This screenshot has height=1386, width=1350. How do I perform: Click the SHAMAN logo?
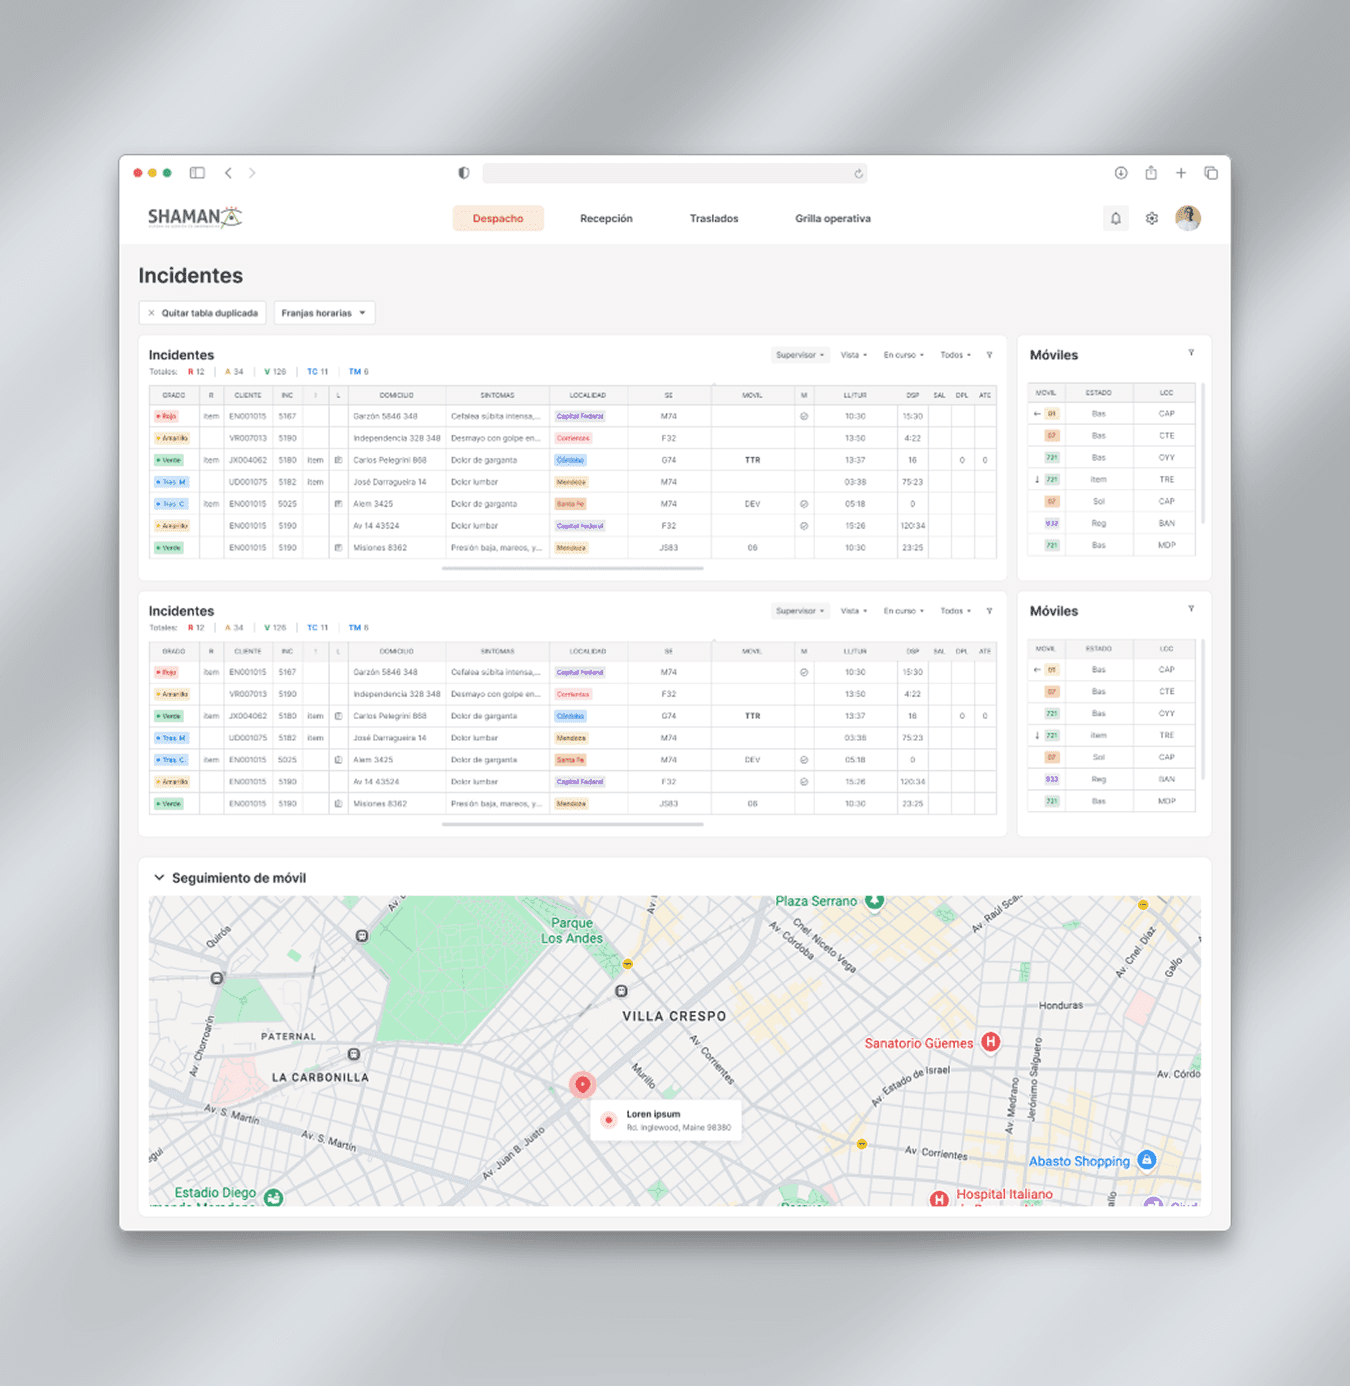(195, 217)
